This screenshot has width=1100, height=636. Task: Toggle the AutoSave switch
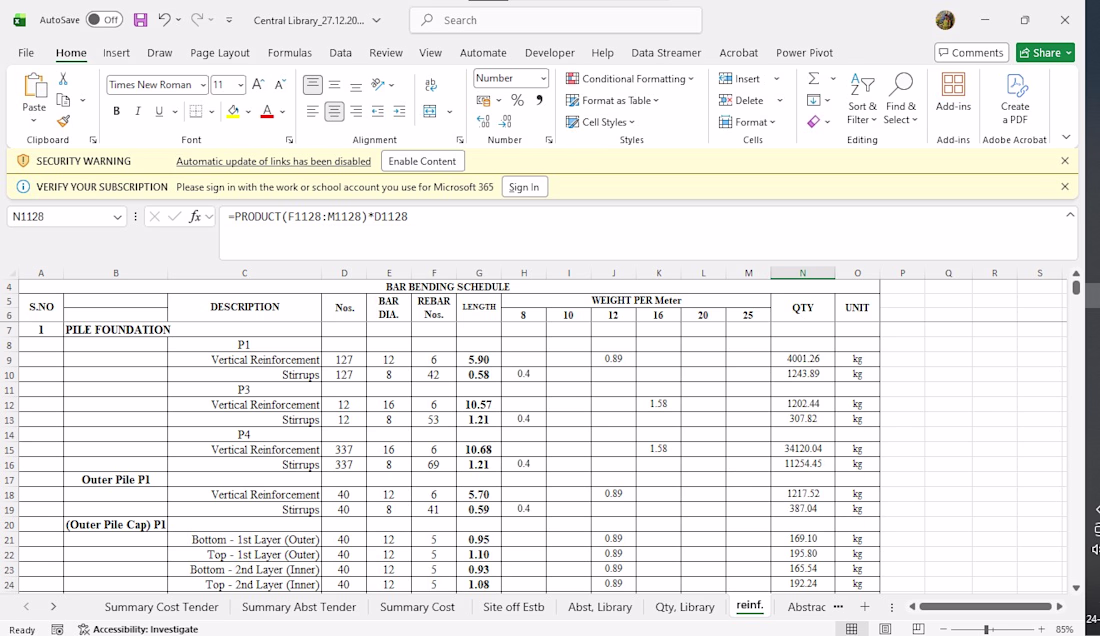(x=104, y=20)
